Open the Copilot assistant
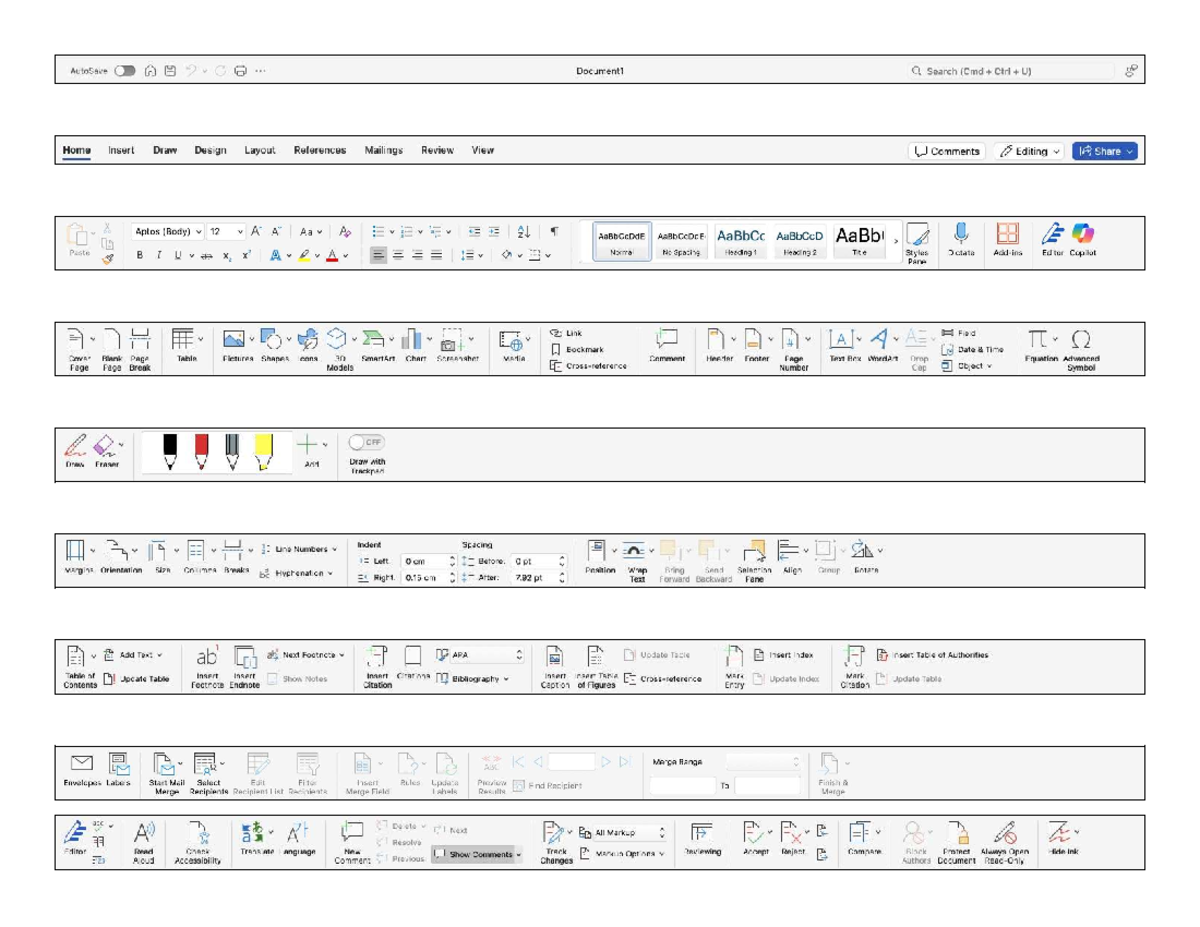The height and width of the screenshot is (927, 1200). tap(1083, 236)
